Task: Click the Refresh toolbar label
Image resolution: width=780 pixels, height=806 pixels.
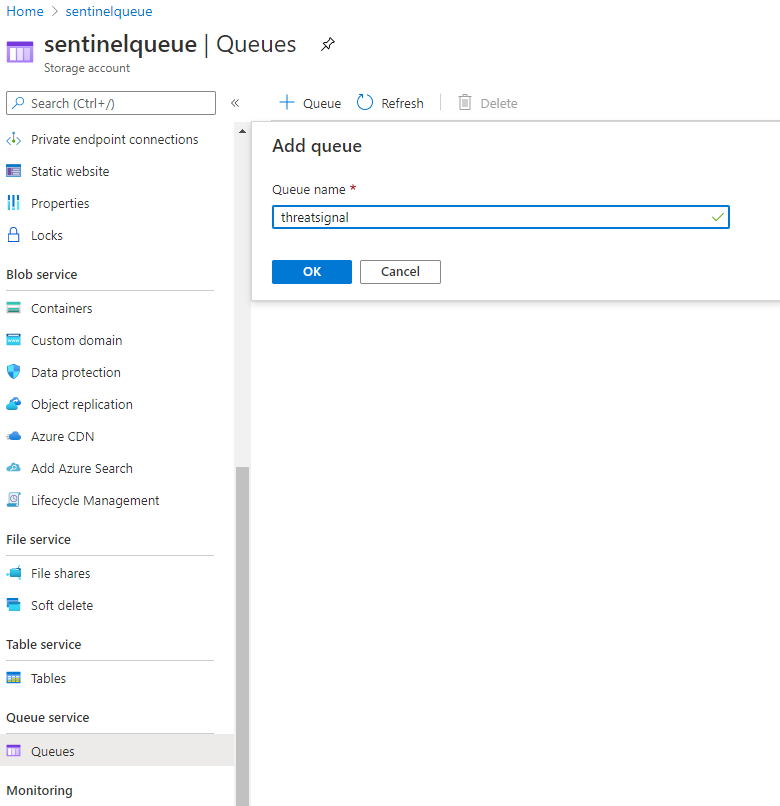Action: point(402,103)
